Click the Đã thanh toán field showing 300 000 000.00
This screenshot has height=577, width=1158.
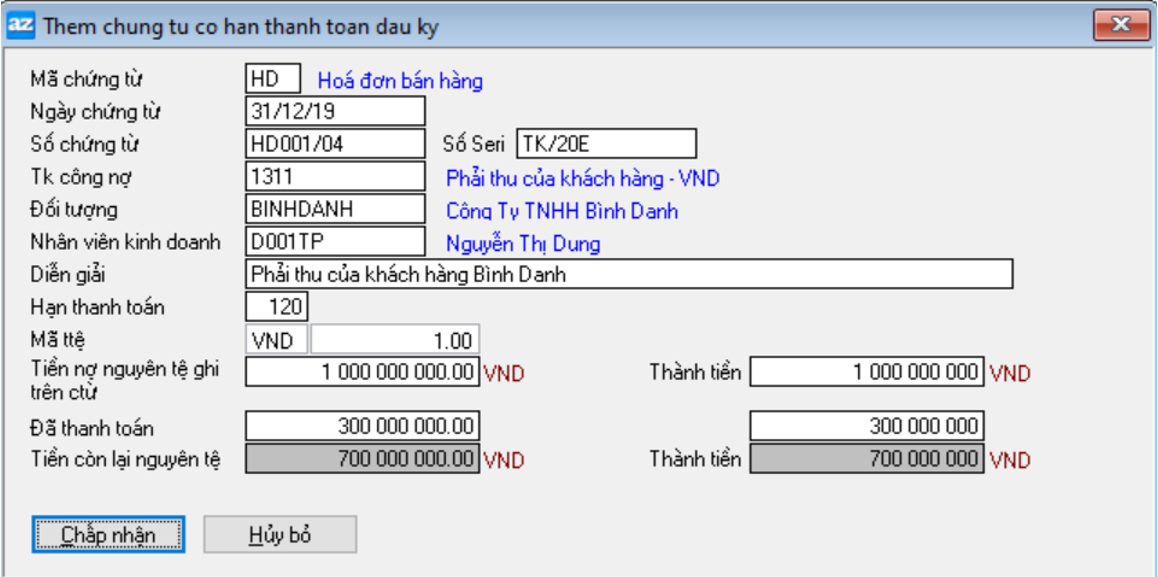[x=362, y=427]
